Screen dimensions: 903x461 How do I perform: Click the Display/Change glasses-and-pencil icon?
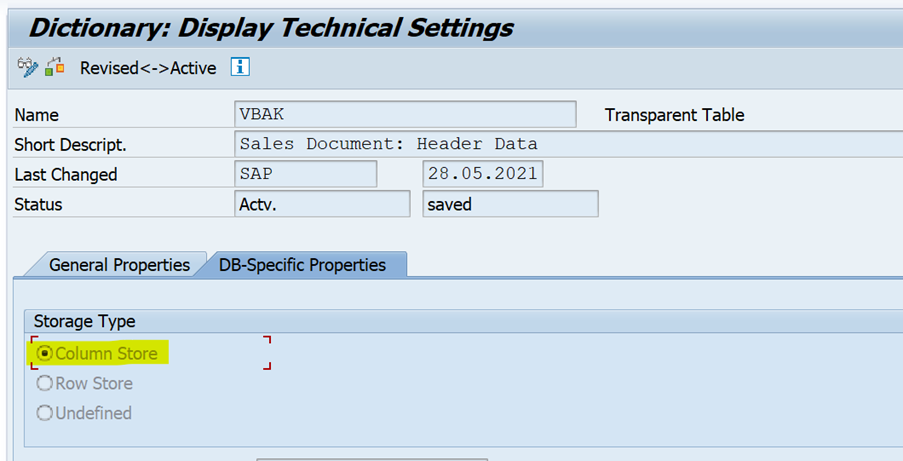(27, 68)
